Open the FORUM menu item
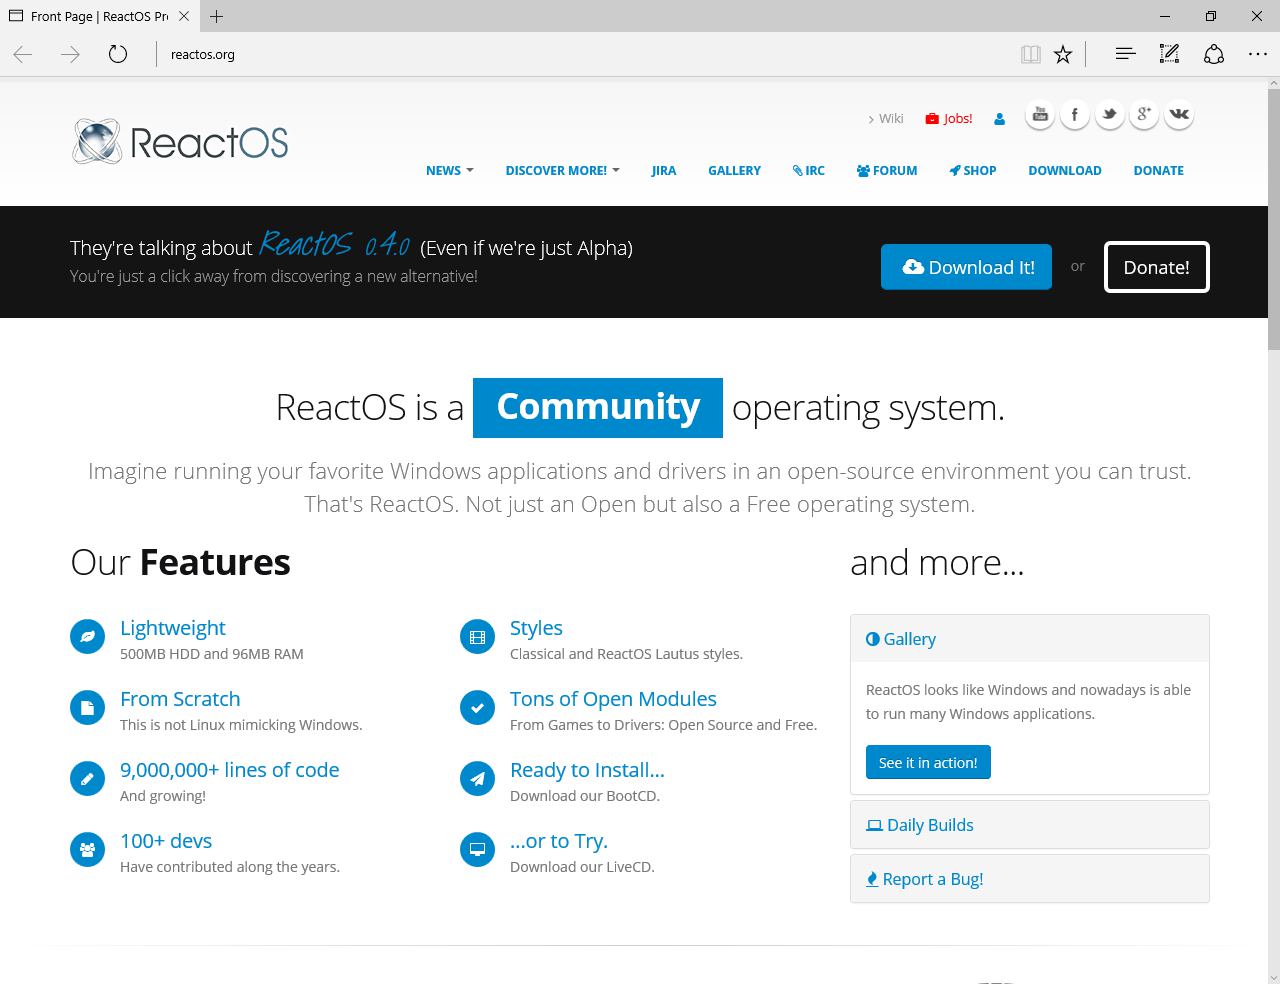The height and width of the screenshot is (984, 1280). pyautogui.click(x=887, y=170)
